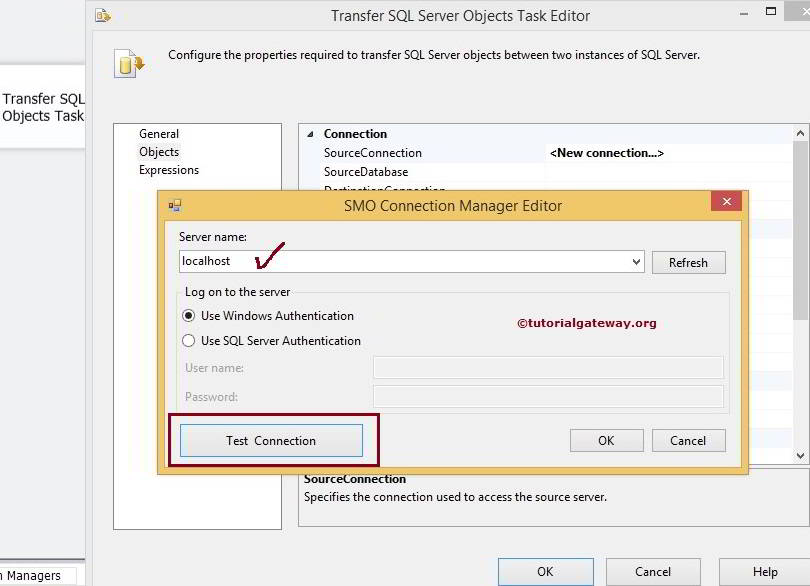Enable Use Windows Authentication

coord(189,316)
